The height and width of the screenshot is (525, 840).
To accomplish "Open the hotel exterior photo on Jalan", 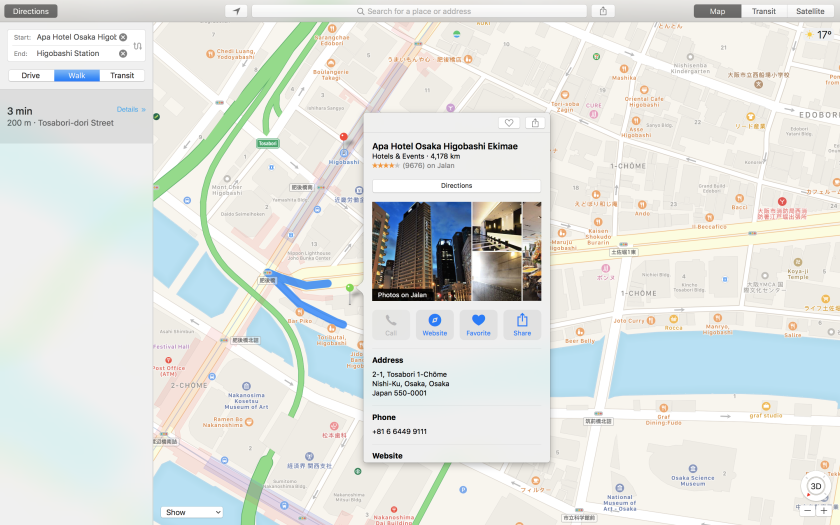I will [422, 251].
